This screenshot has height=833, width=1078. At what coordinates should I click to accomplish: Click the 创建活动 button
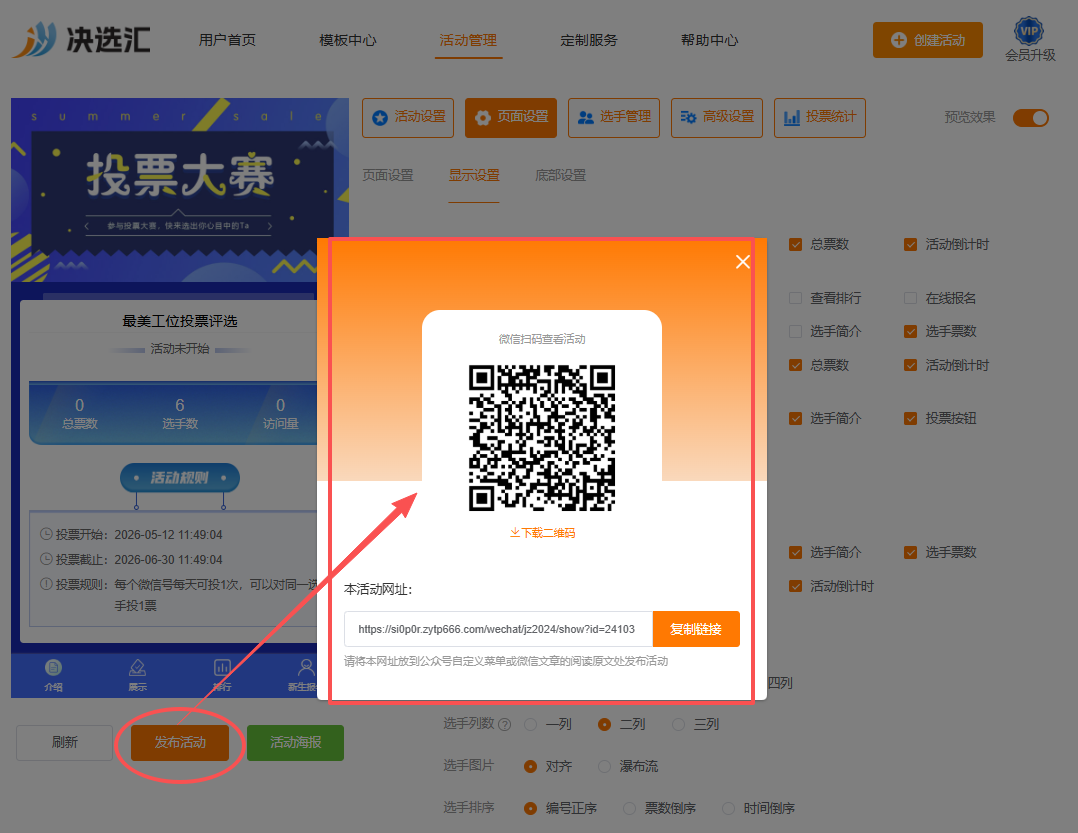(927, 40)
